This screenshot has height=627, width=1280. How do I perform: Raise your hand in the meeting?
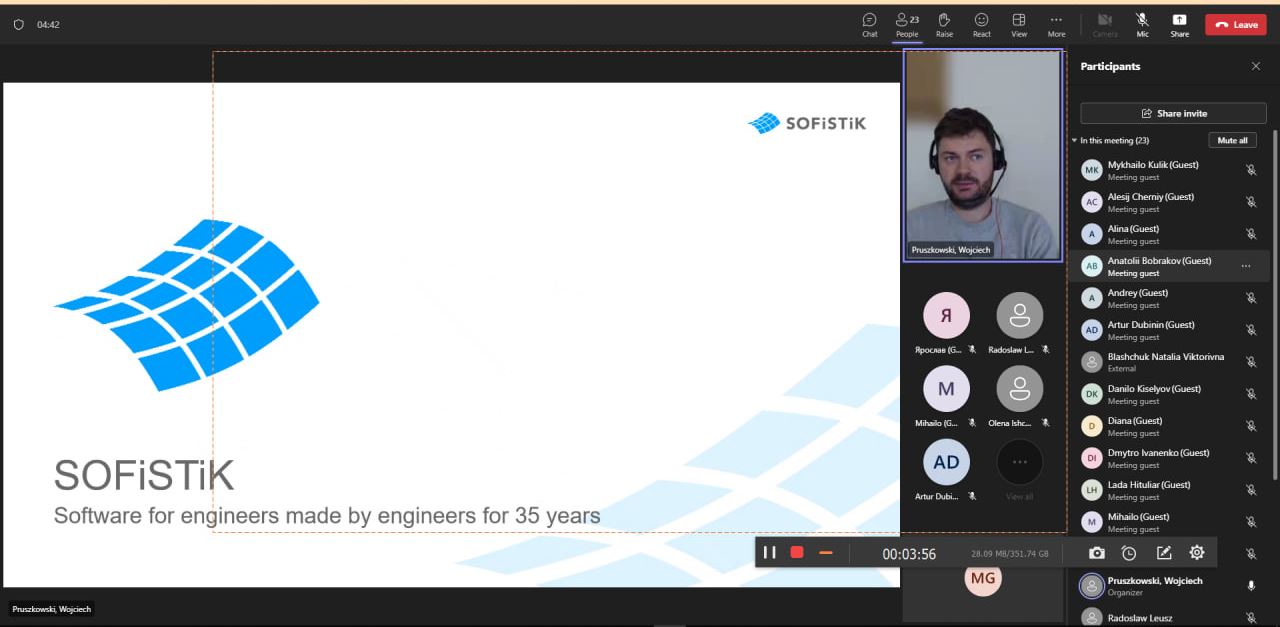pos(944,24)
